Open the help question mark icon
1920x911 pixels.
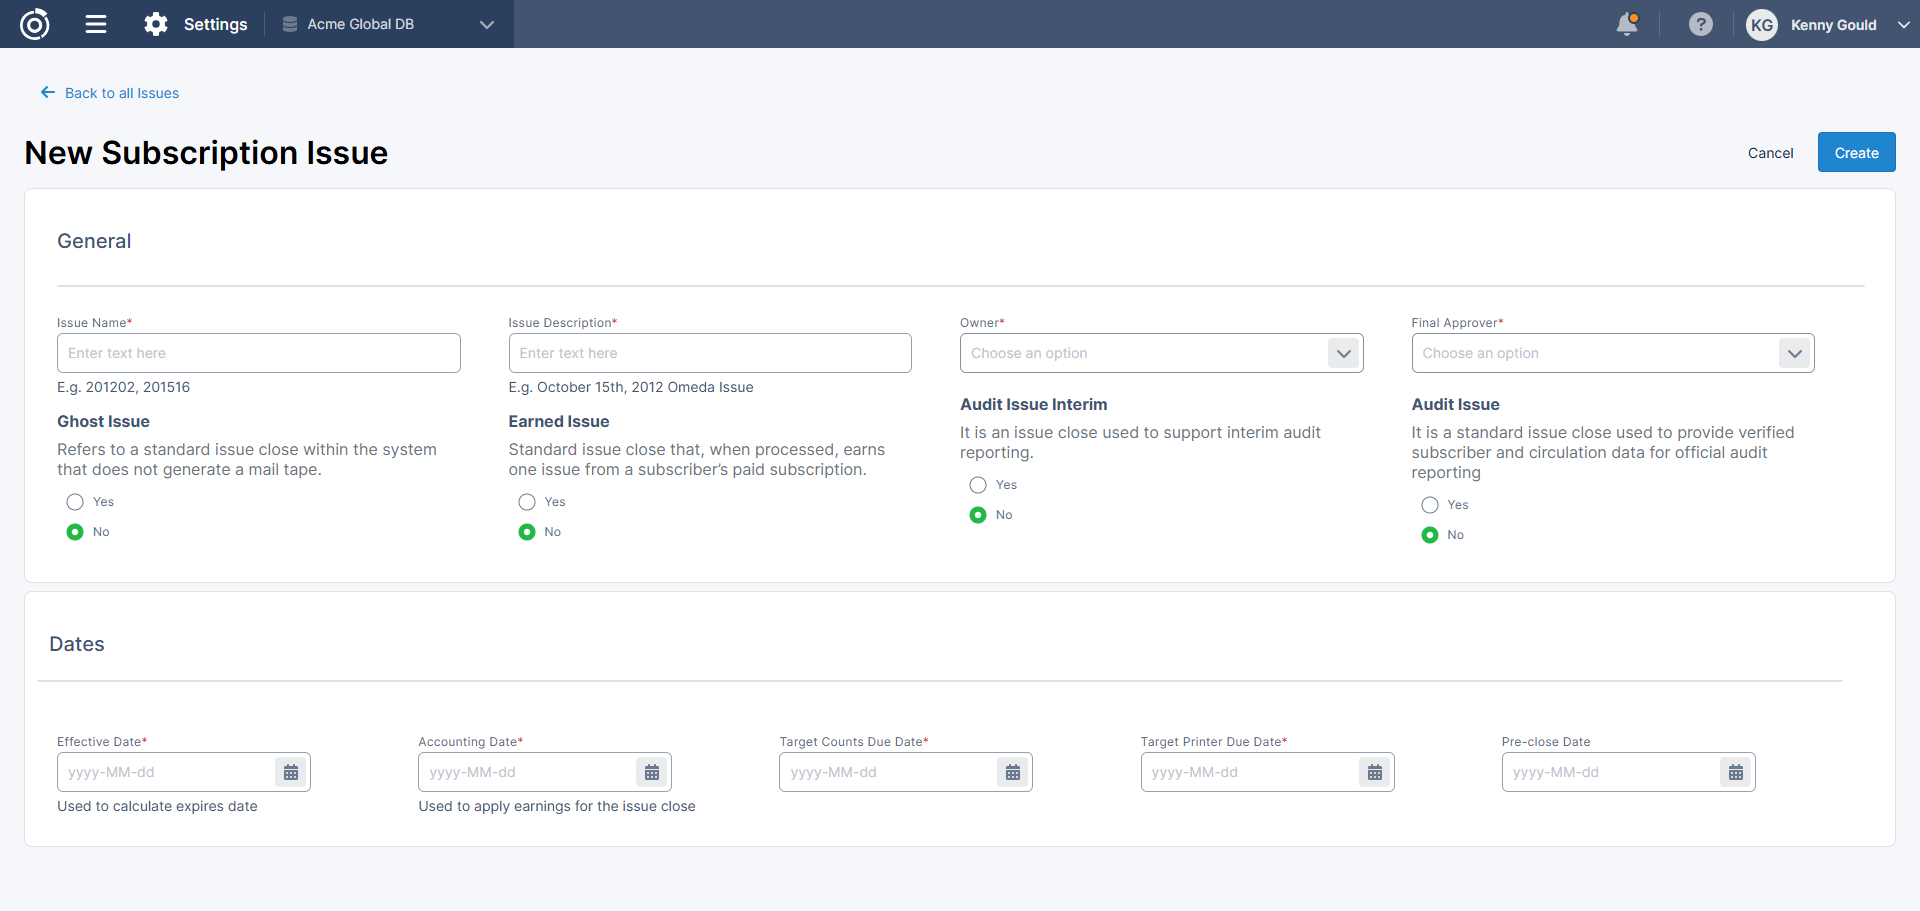[1700, 24]
